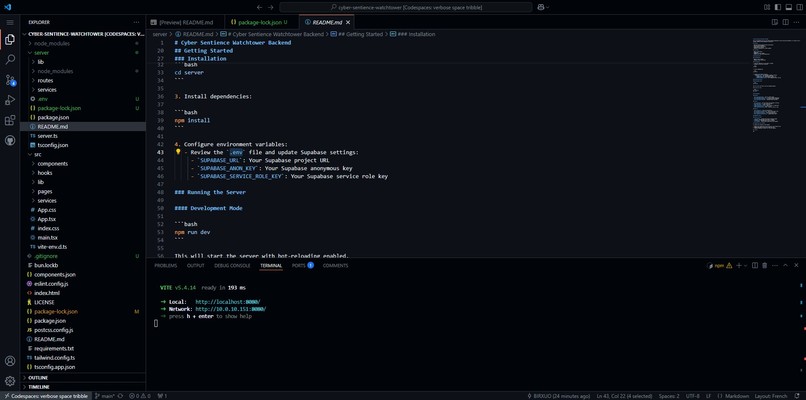Screen dimensions: 806x400
Task: Change the Markdown language mode
Action: [737, 396]
